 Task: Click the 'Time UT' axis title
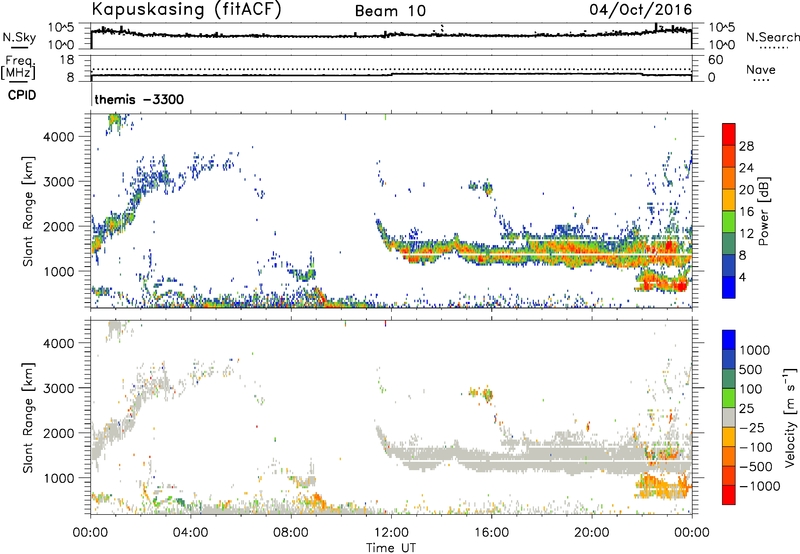click(391, 547)
